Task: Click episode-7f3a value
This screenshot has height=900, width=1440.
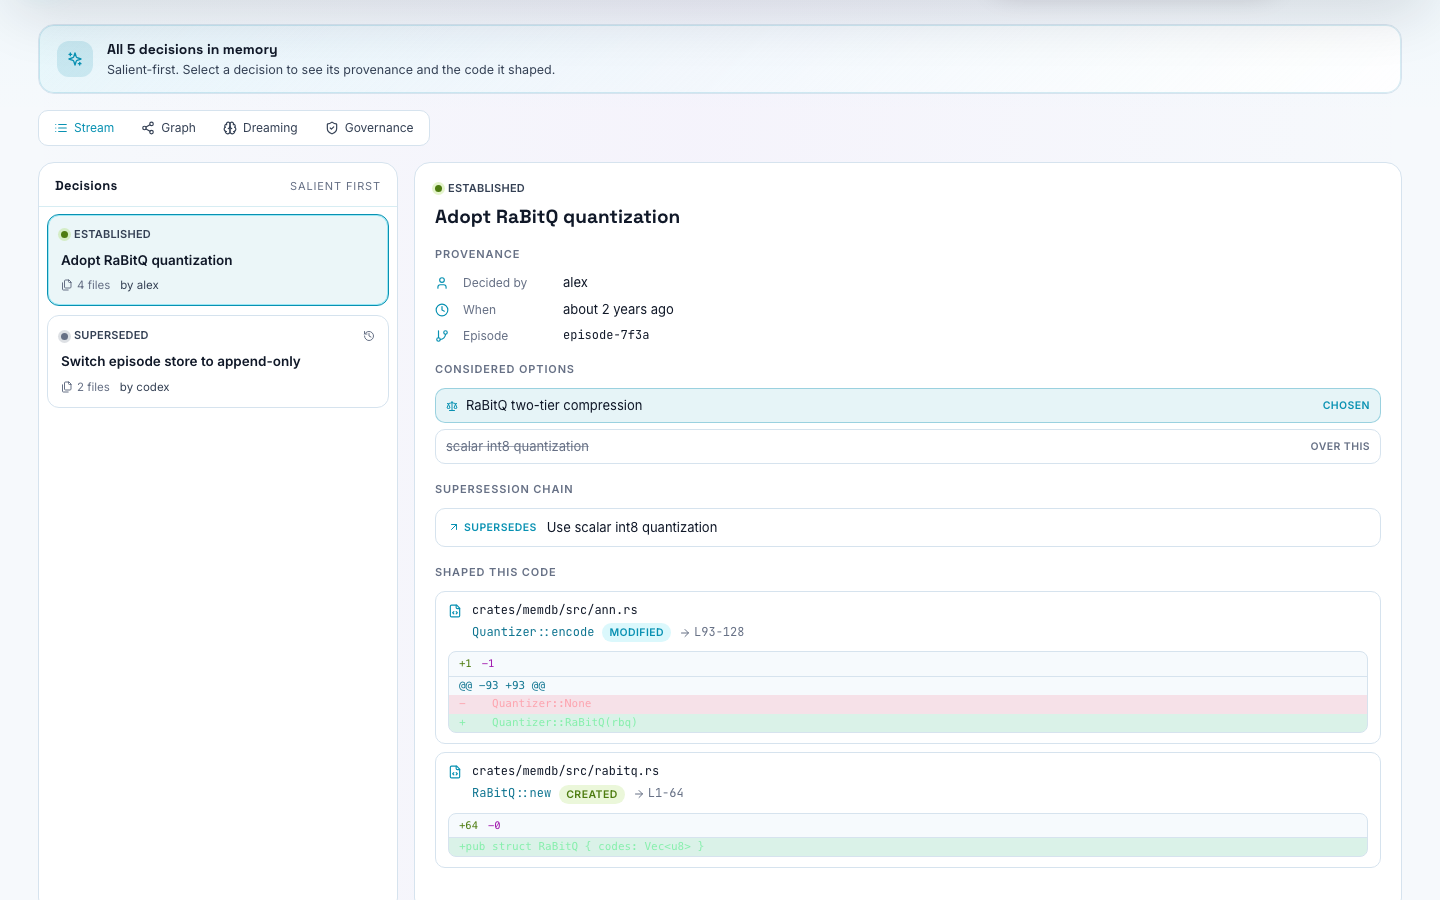Action: pos(606,335)
